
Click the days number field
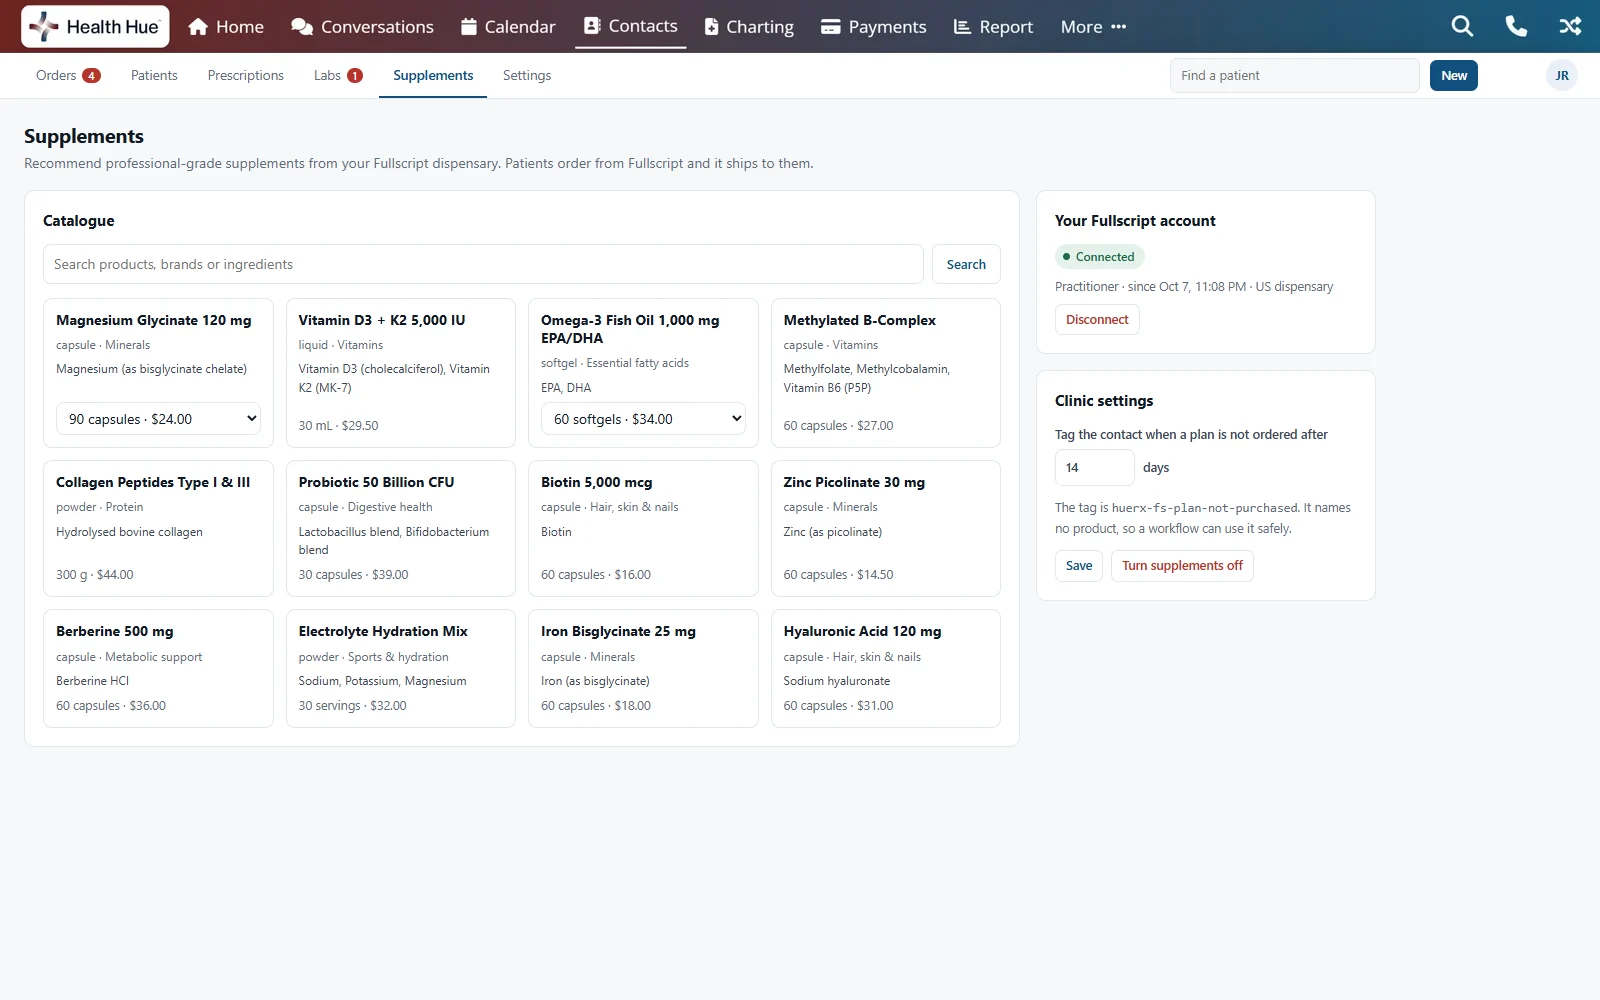[x=1095, y=467]
